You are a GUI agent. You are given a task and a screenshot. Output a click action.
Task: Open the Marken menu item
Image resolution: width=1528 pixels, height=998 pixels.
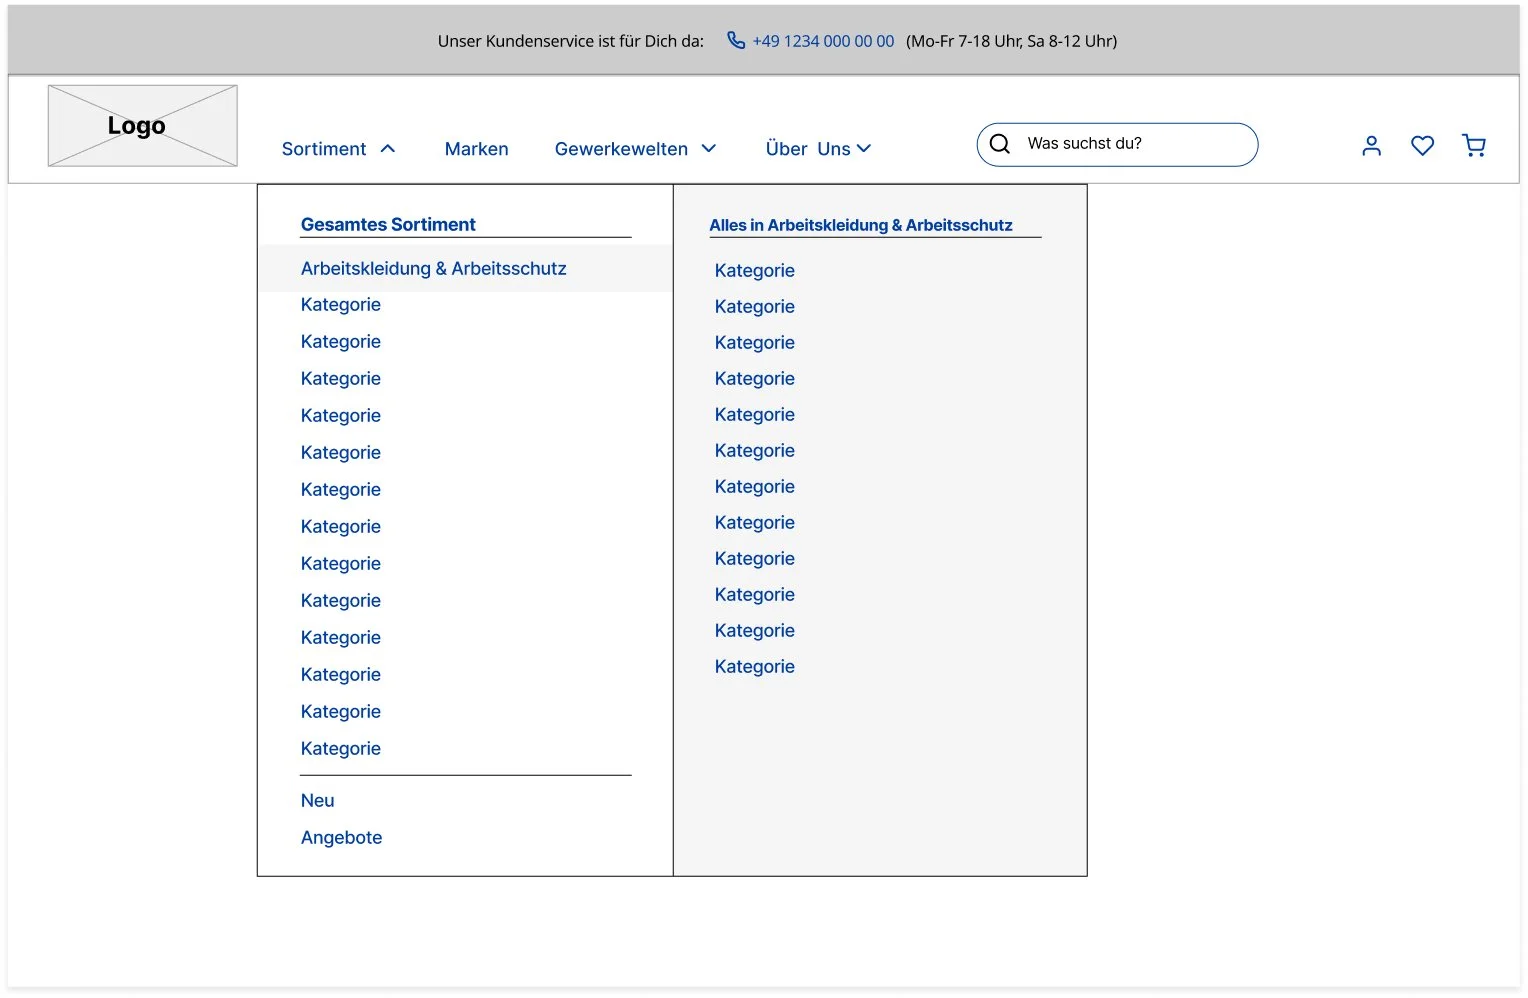476,149
